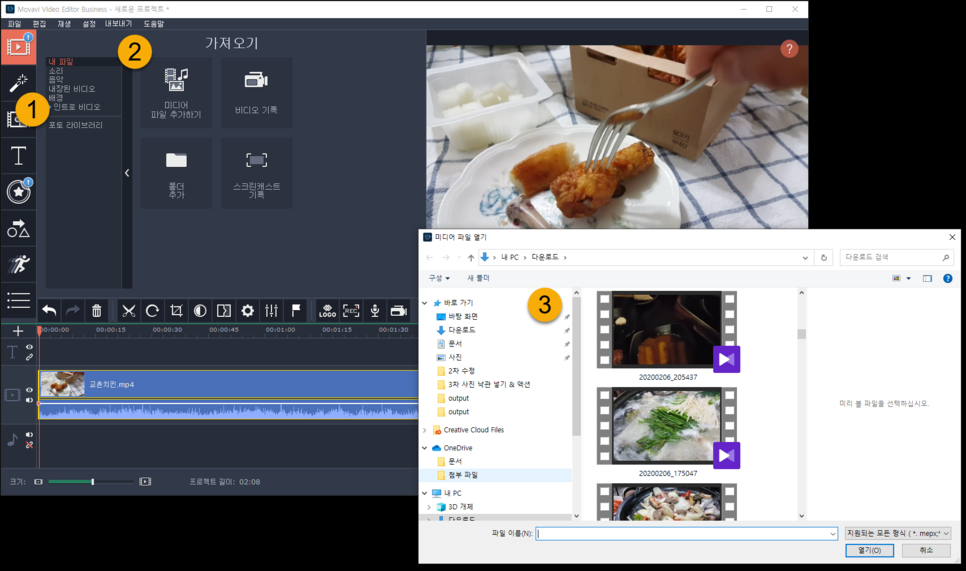Open the Filters magic wand tab
The image size is (966, 571).
click(18, 83)
